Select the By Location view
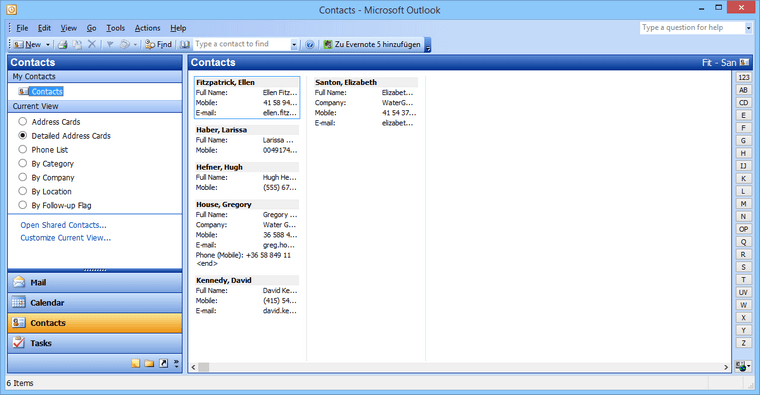760x395 pixels. point(45,192)
